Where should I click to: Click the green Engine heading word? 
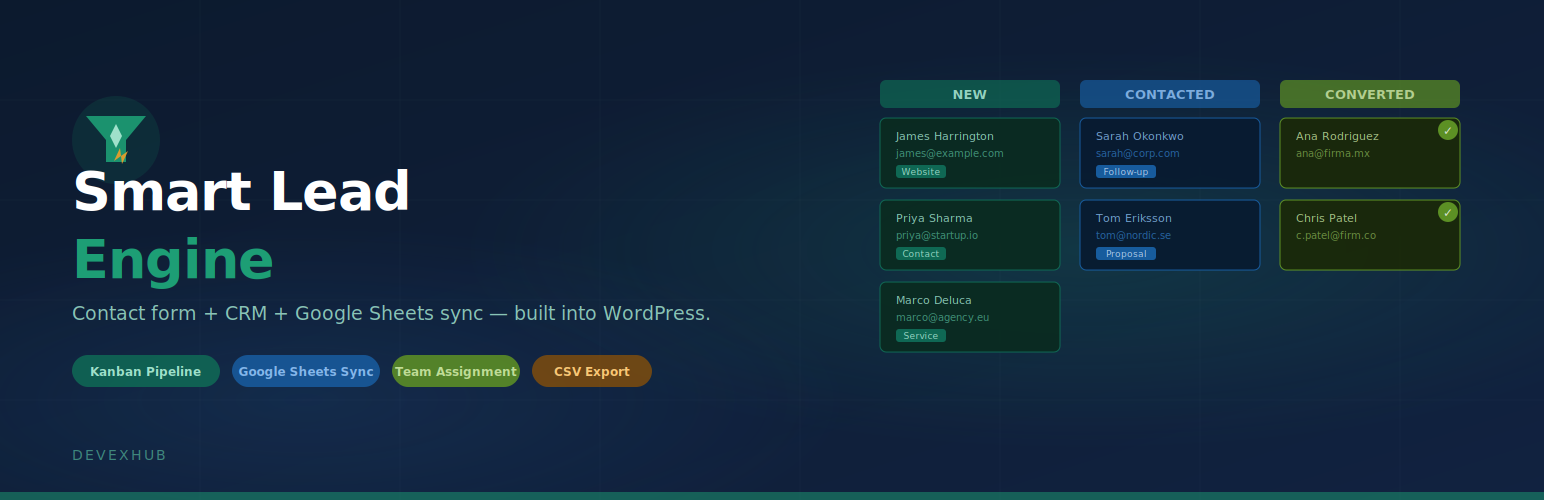pos(173,262)
